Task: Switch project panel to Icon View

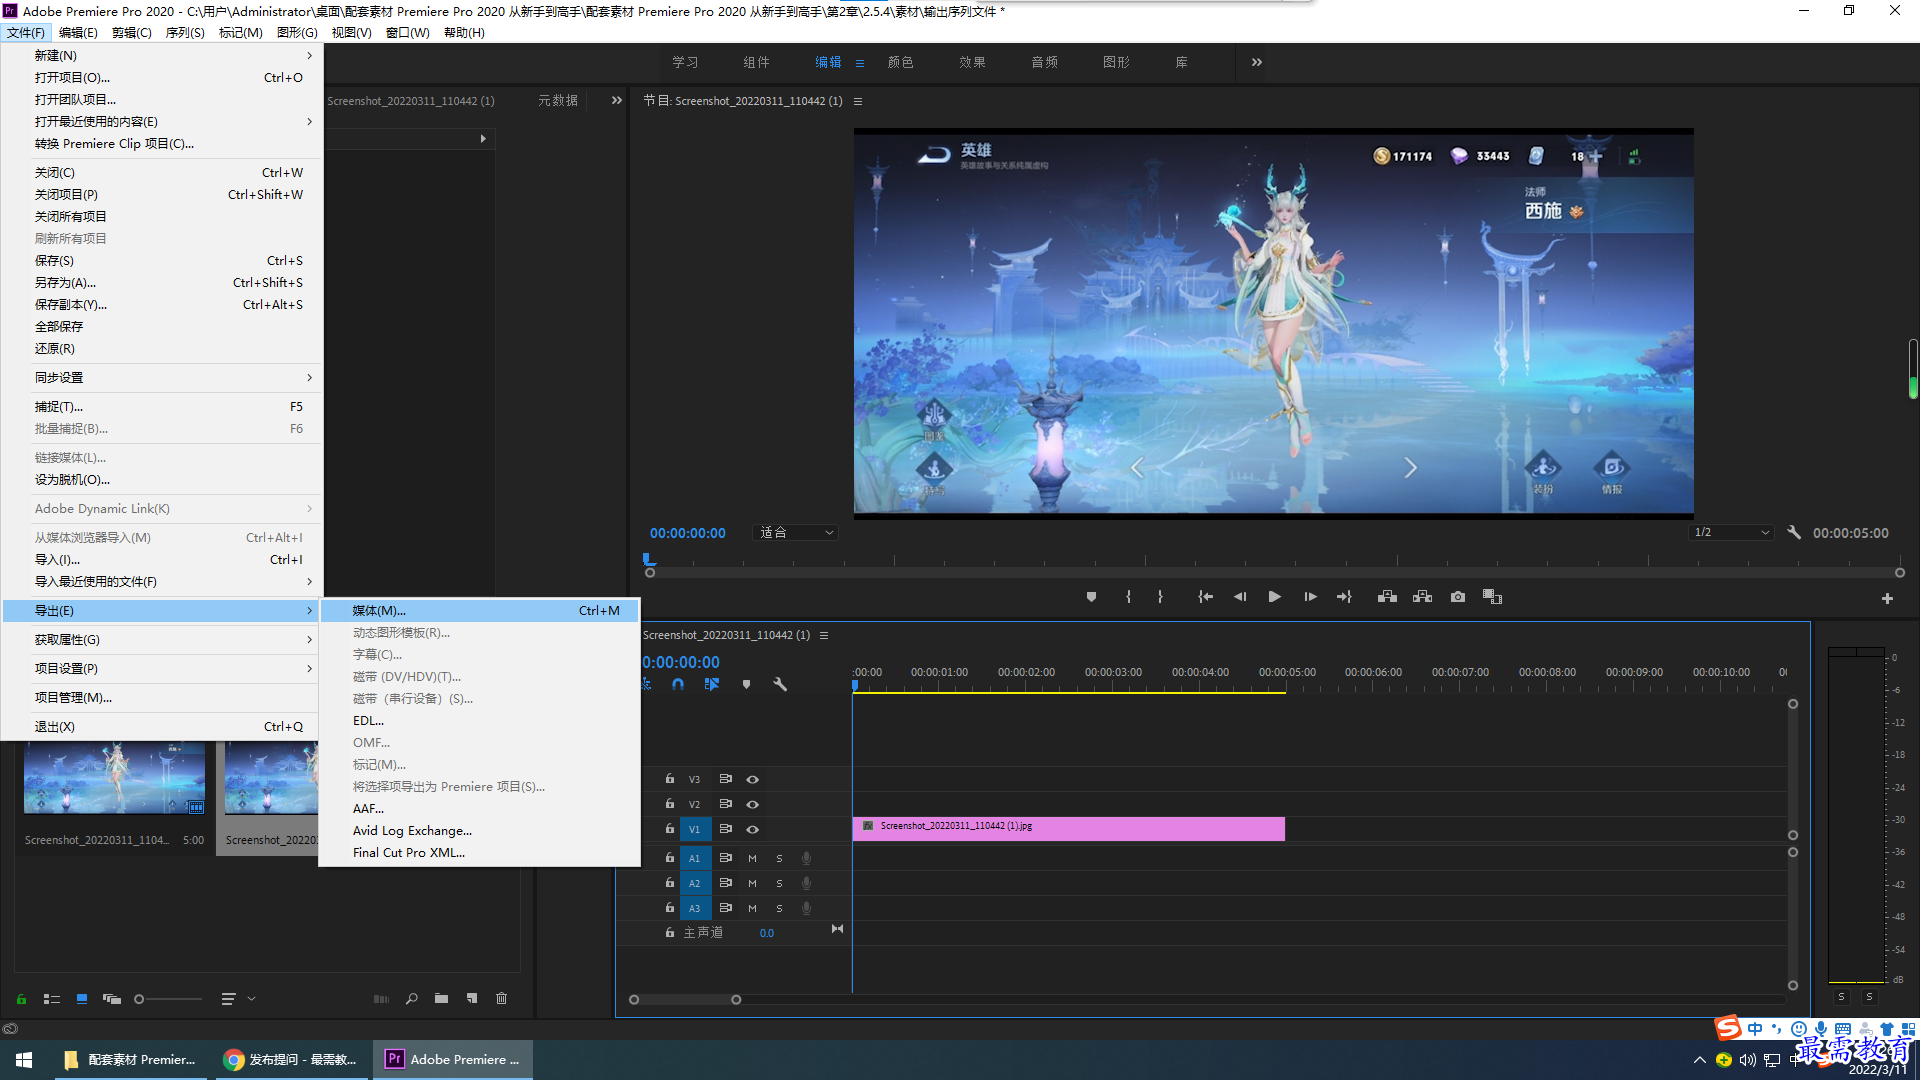Action: click(82, 999)
